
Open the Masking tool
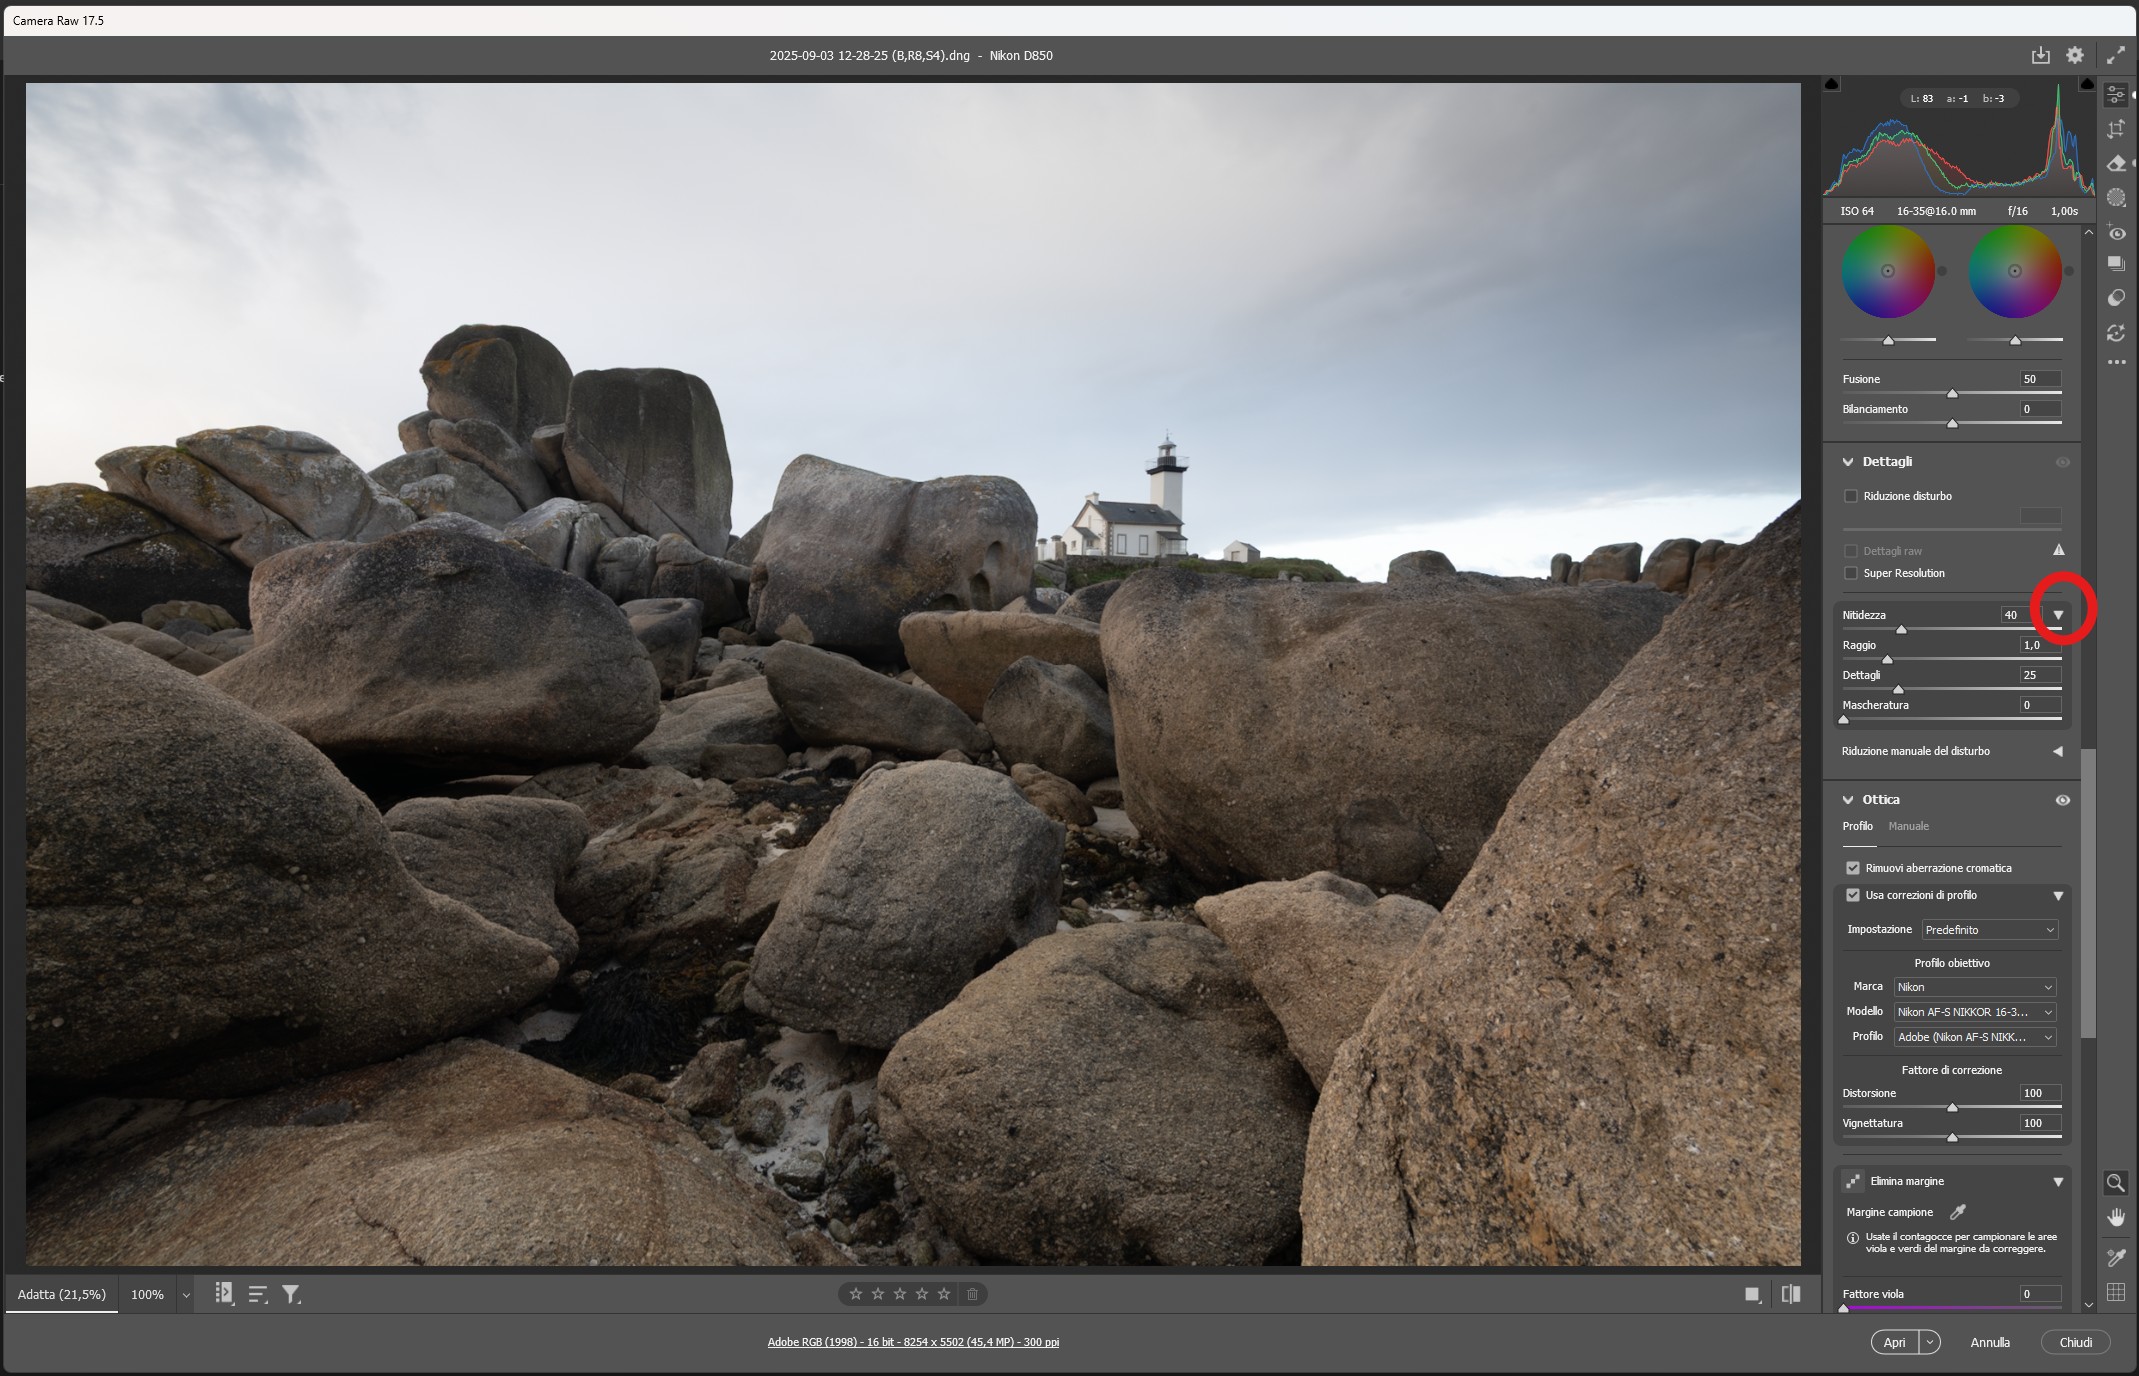pos(2116,198)
